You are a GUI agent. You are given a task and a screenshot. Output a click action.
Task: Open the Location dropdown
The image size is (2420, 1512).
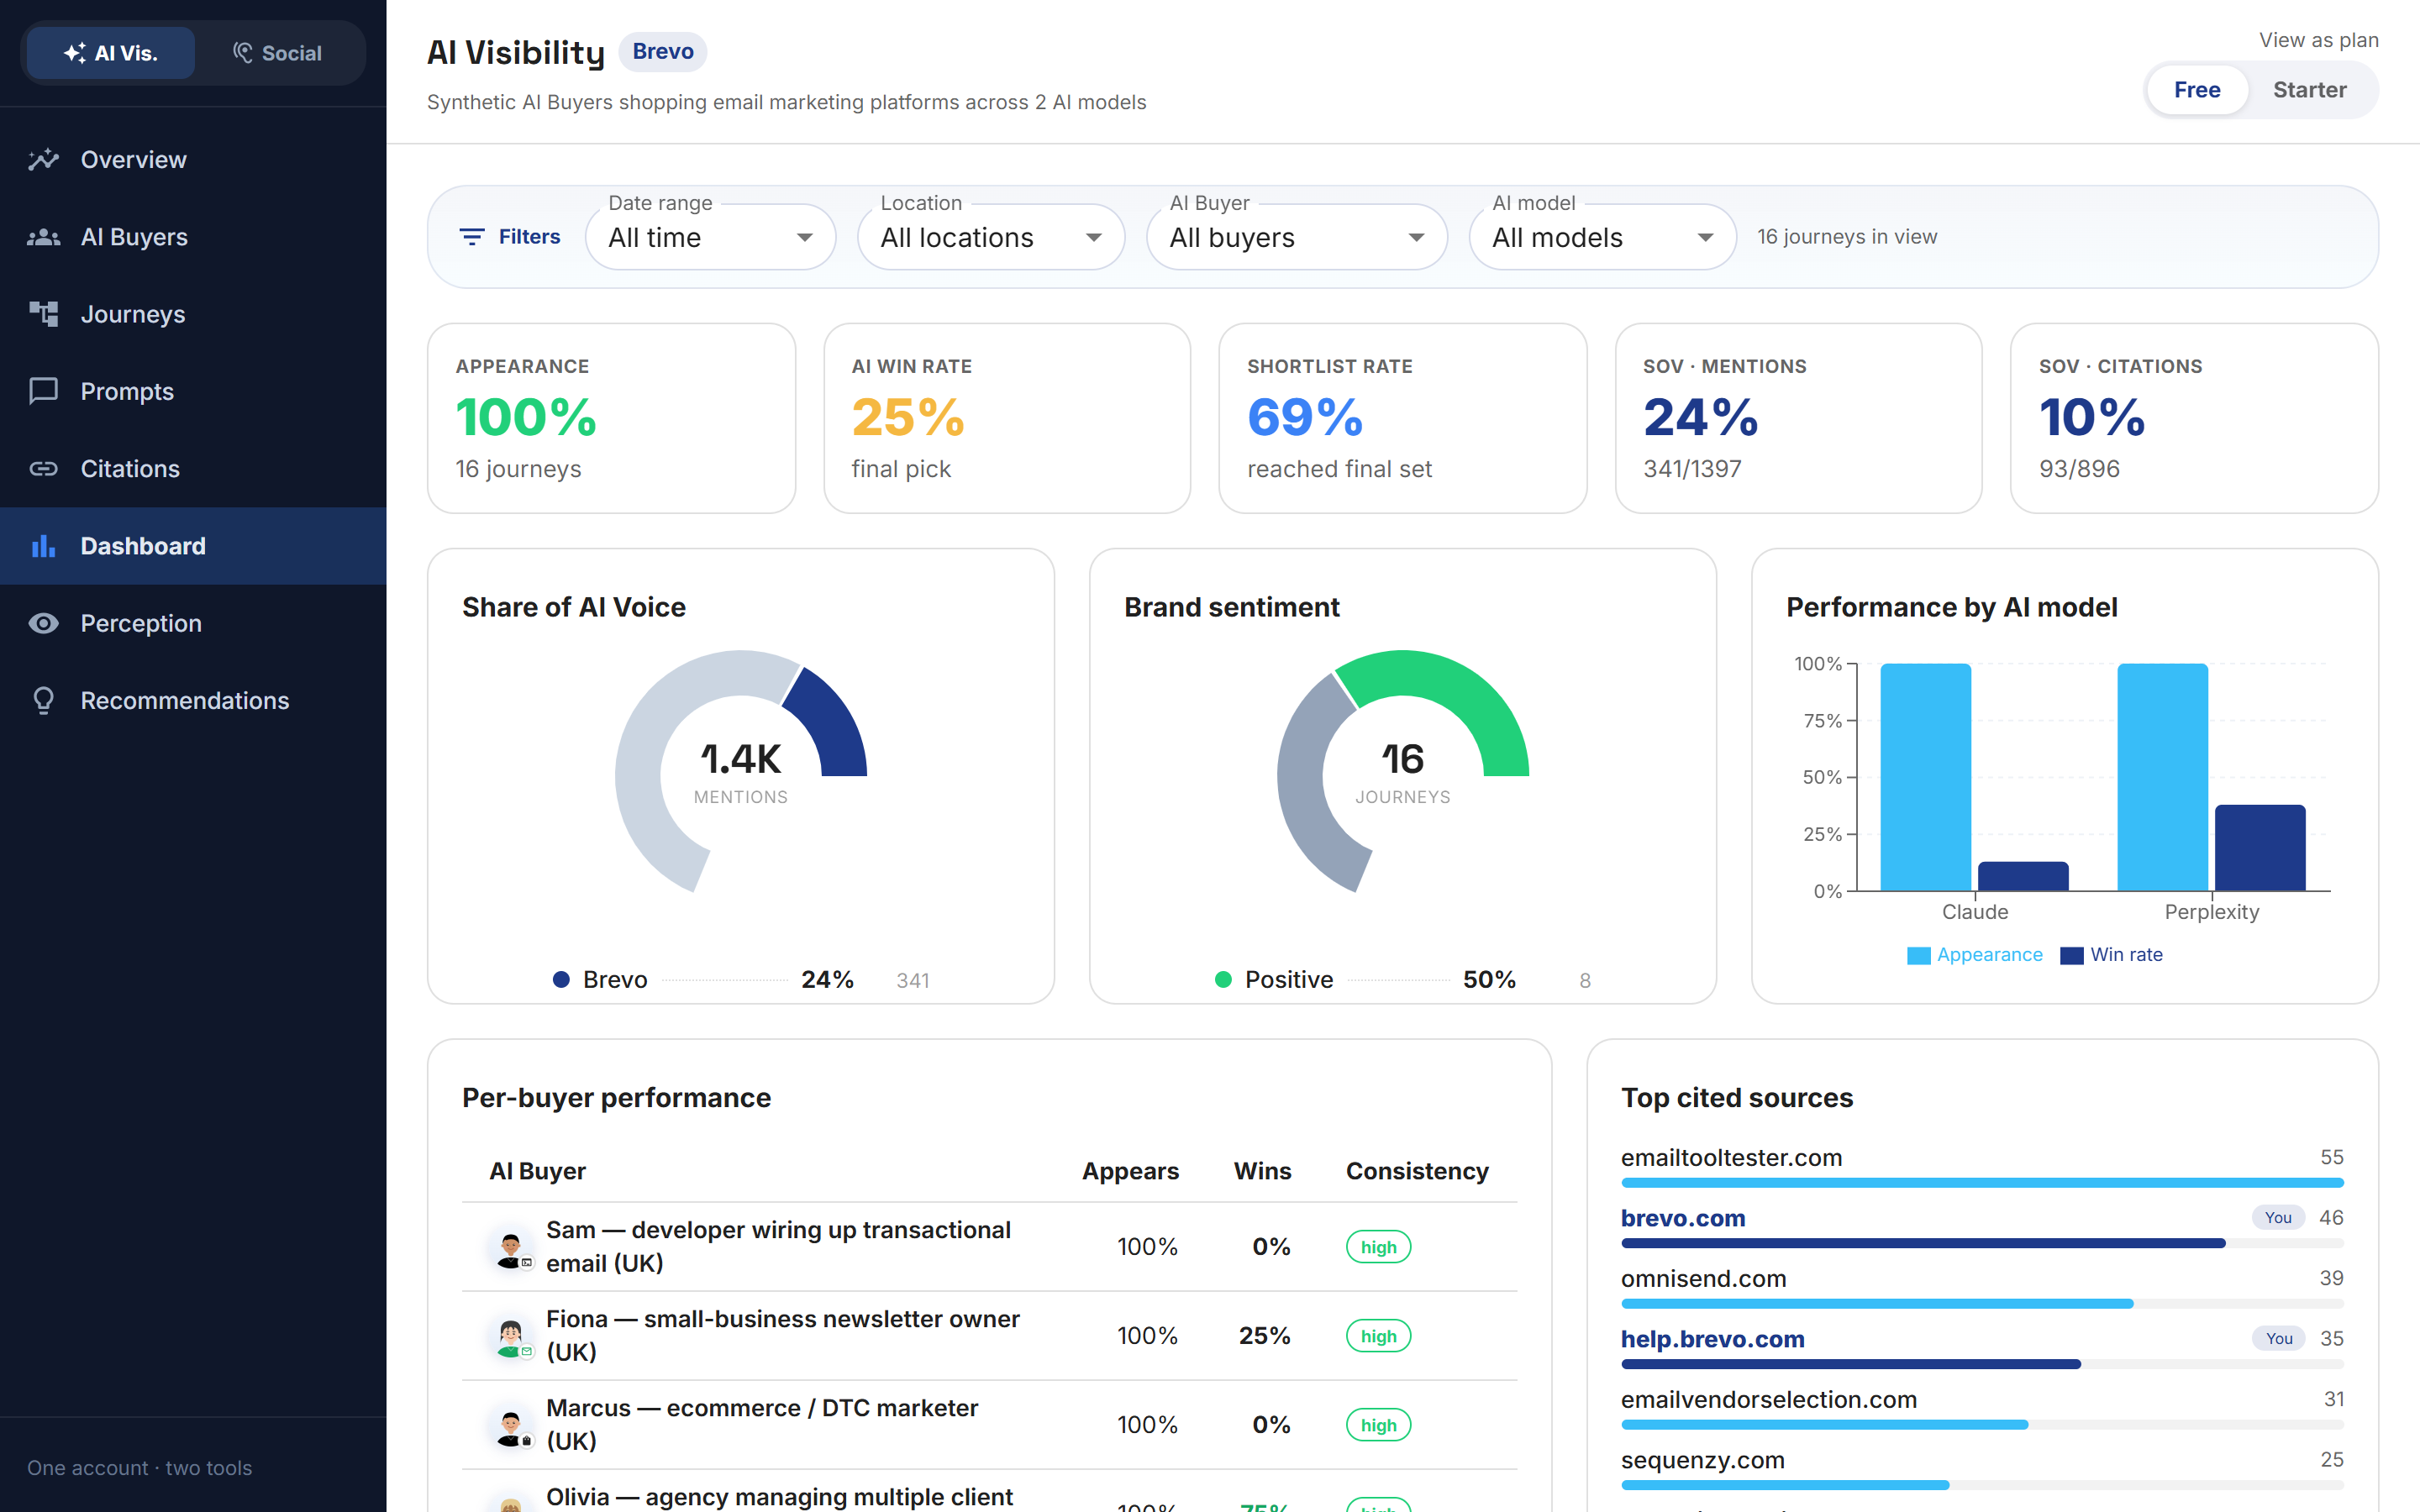tap(991, 237)
